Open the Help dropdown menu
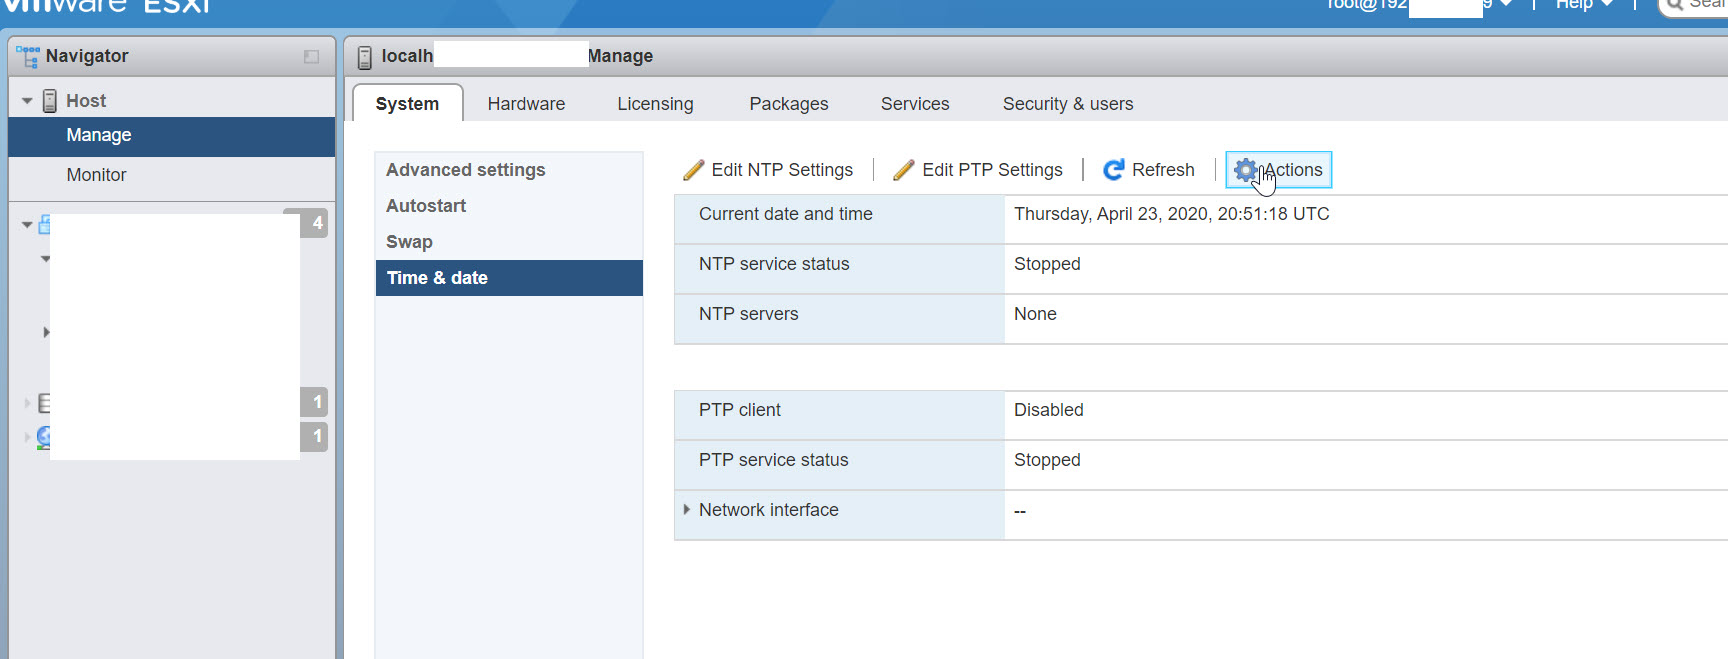This screenshot has height=659, width=1728. pyautogui.click(x=1584, y=5)
